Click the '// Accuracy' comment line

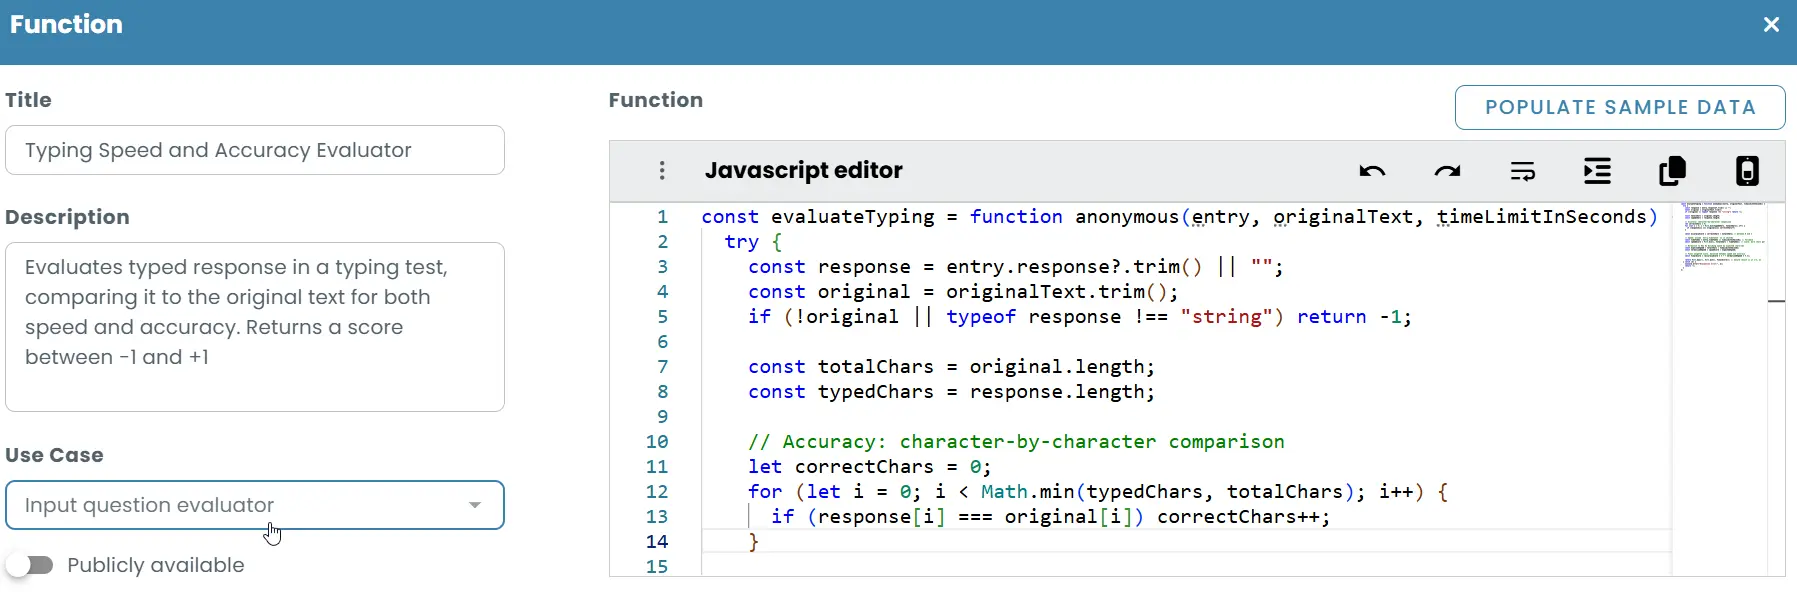click(x=1016, y=441)
